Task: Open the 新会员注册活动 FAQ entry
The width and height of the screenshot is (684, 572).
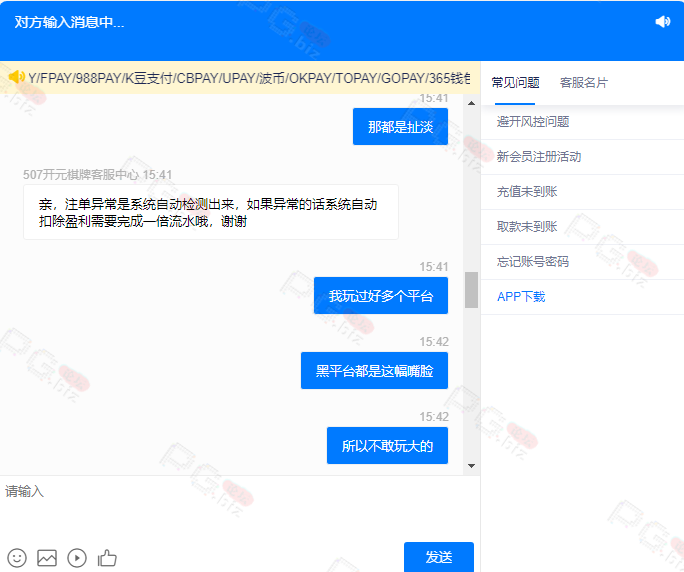Action: pyautogui.click(x=539, y=157)
